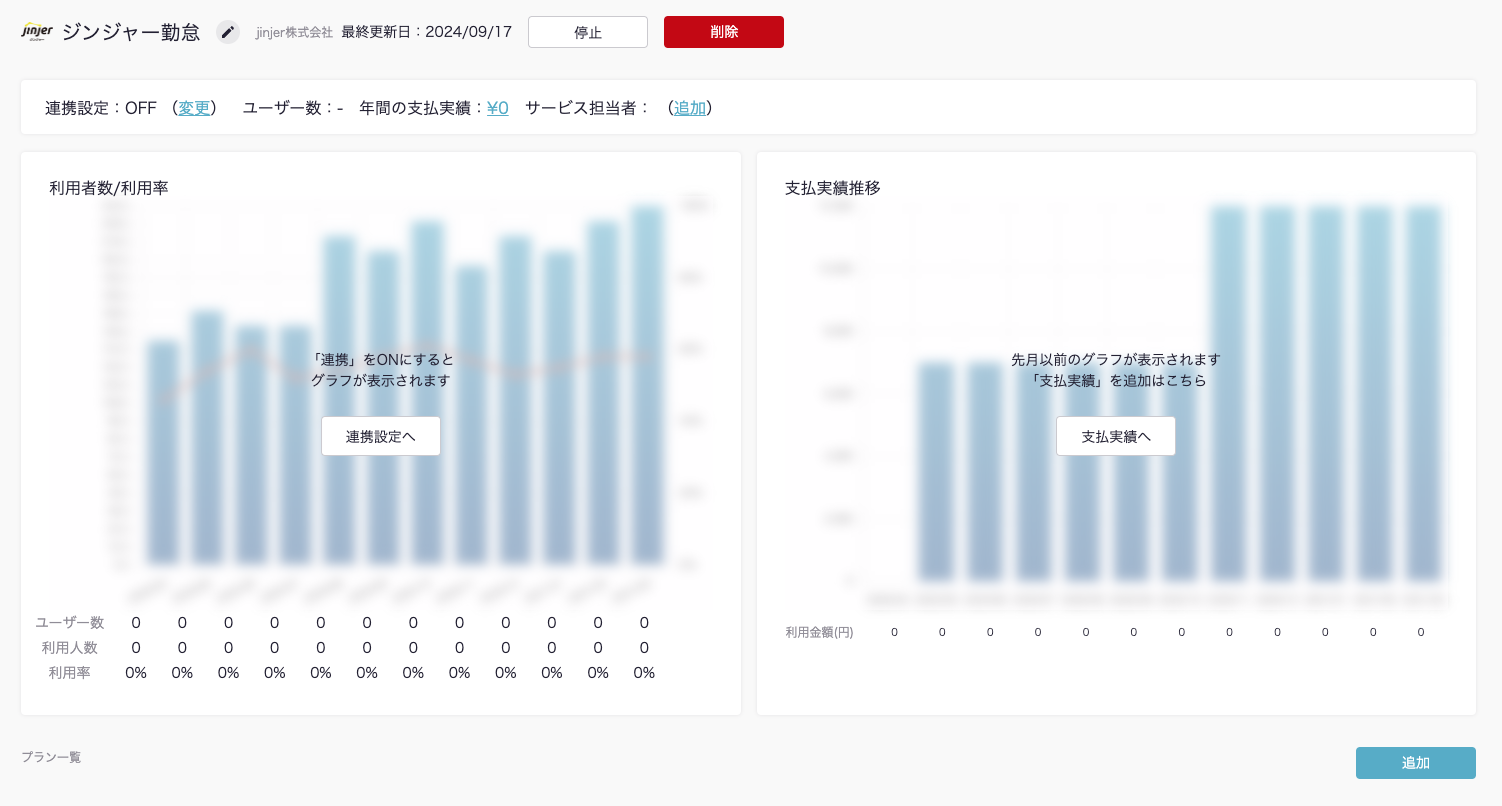Click the 最終更新日 date text

tap(426, 32)
